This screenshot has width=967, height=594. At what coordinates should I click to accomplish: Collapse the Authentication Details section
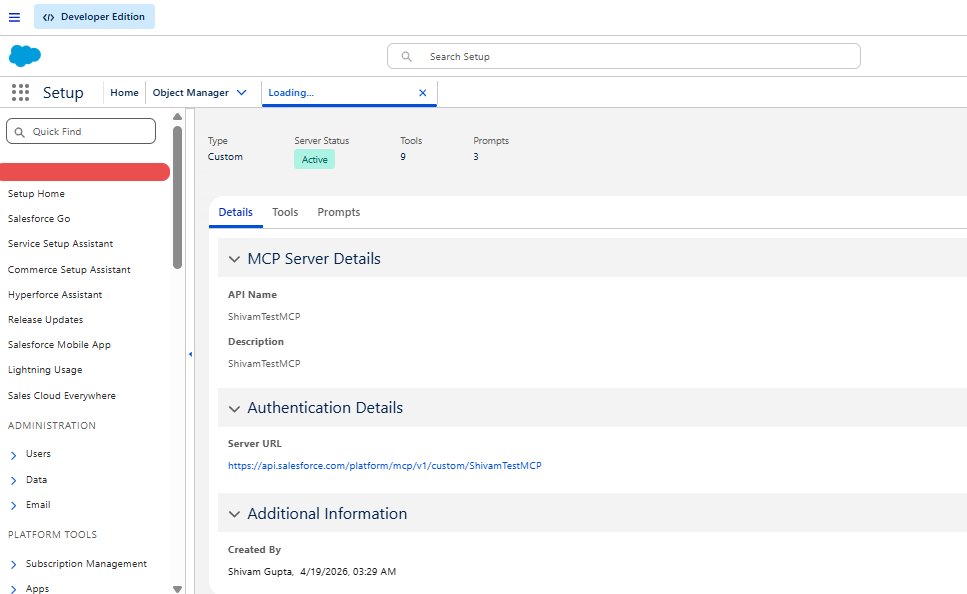point(234,408)
